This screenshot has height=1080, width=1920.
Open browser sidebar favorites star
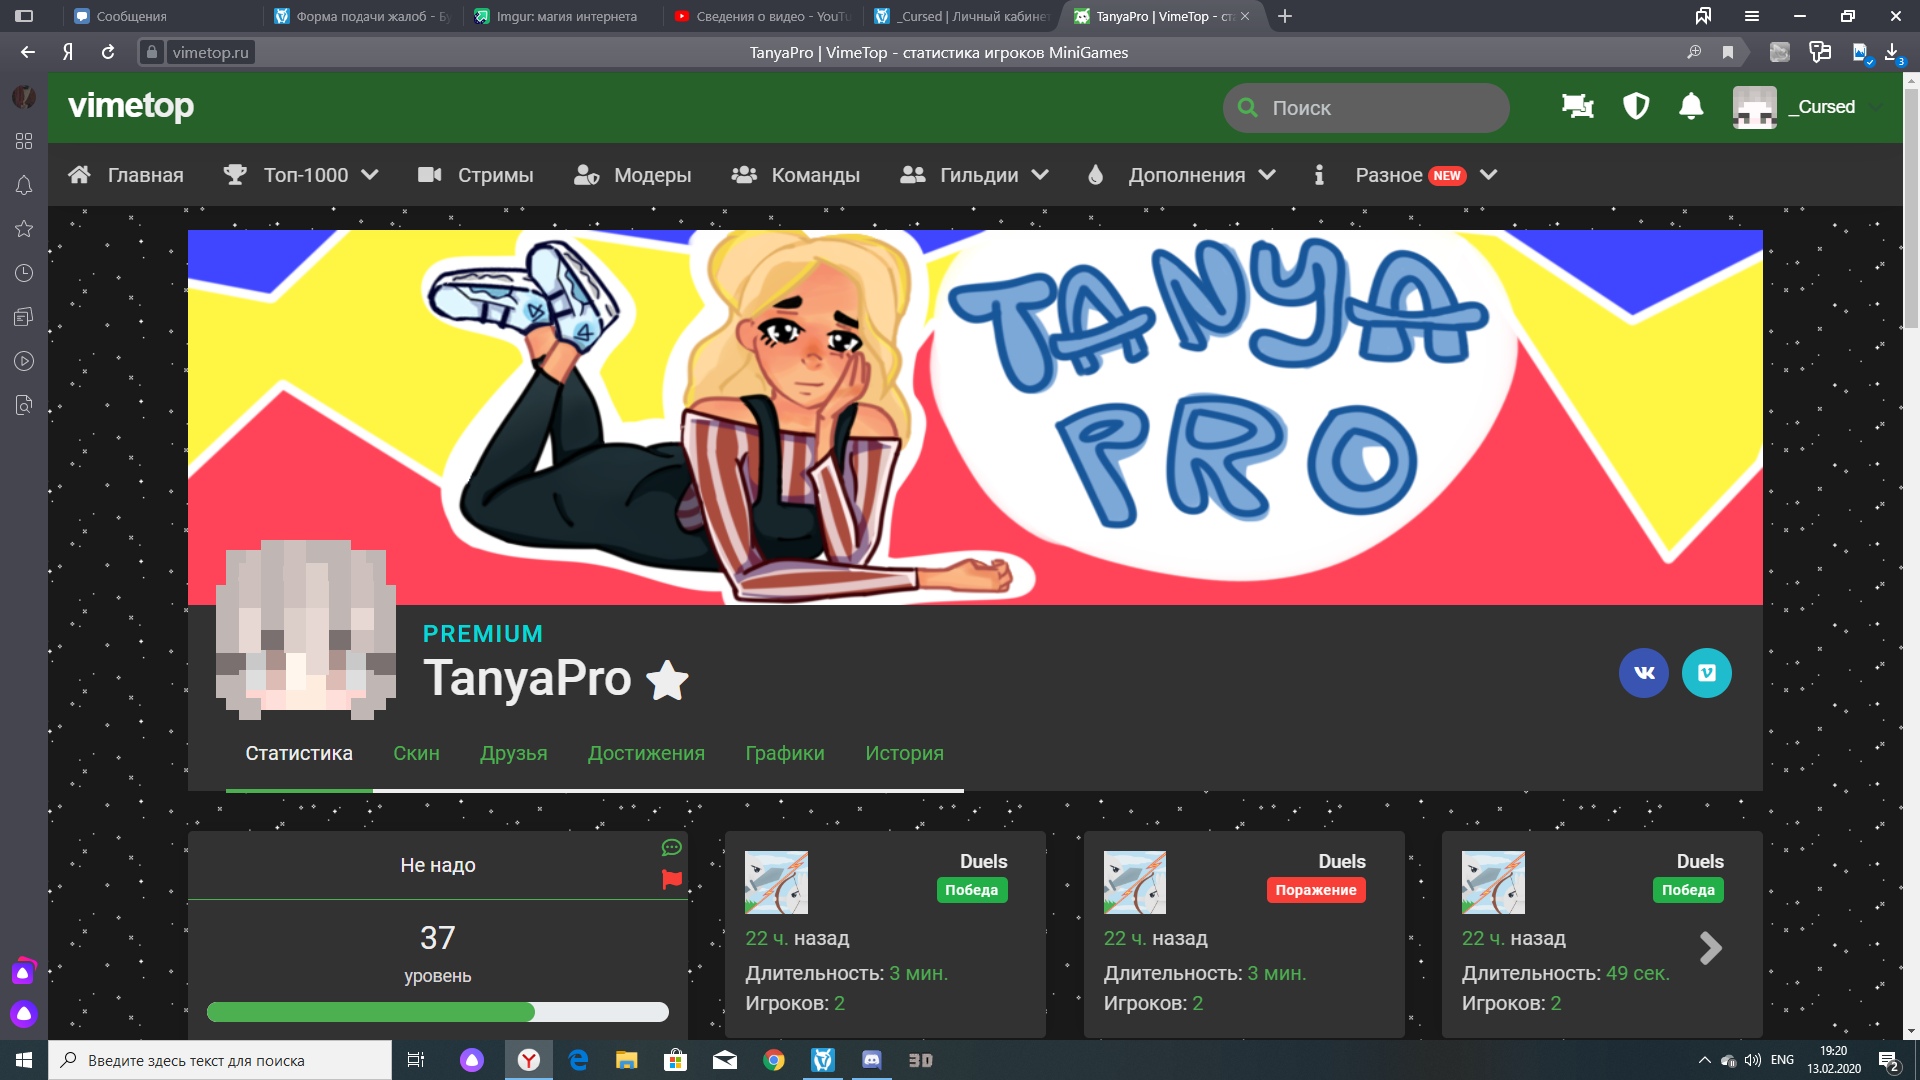24,229
